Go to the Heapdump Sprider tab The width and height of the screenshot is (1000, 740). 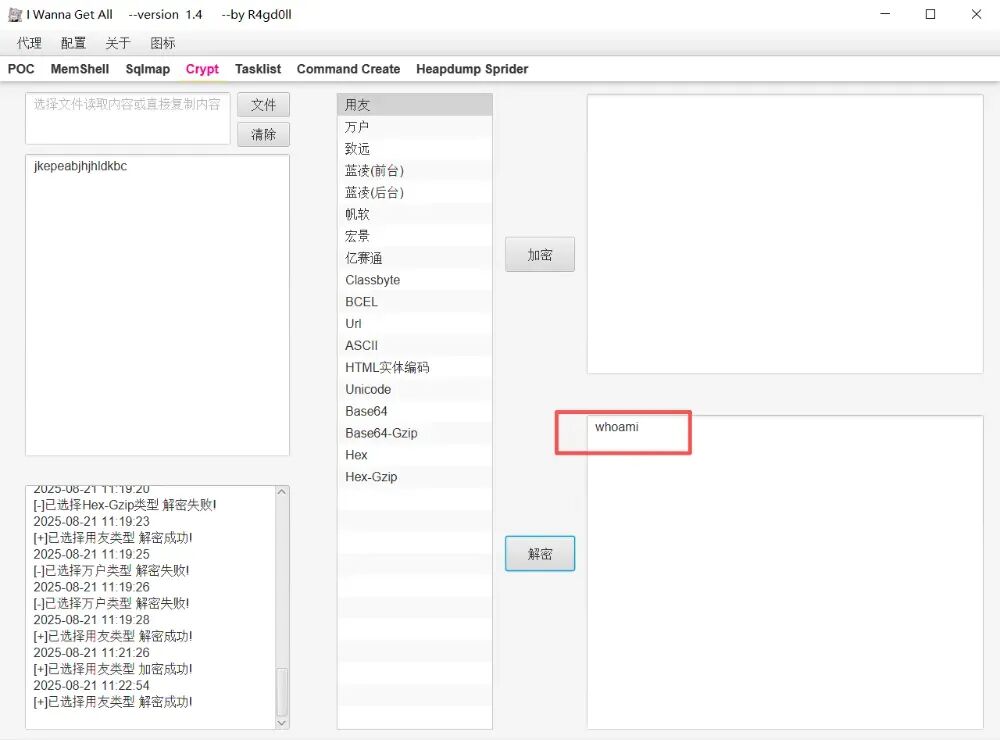472,69
